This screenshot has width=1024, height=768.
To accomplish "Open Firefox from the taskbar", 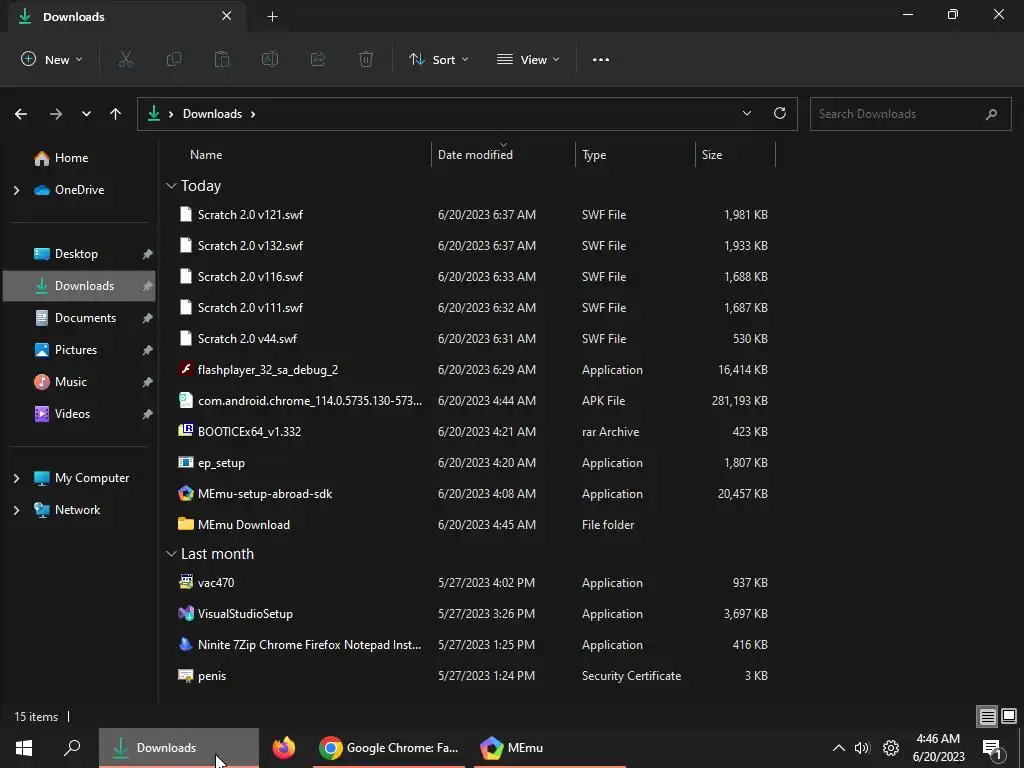I will (284, 748).
